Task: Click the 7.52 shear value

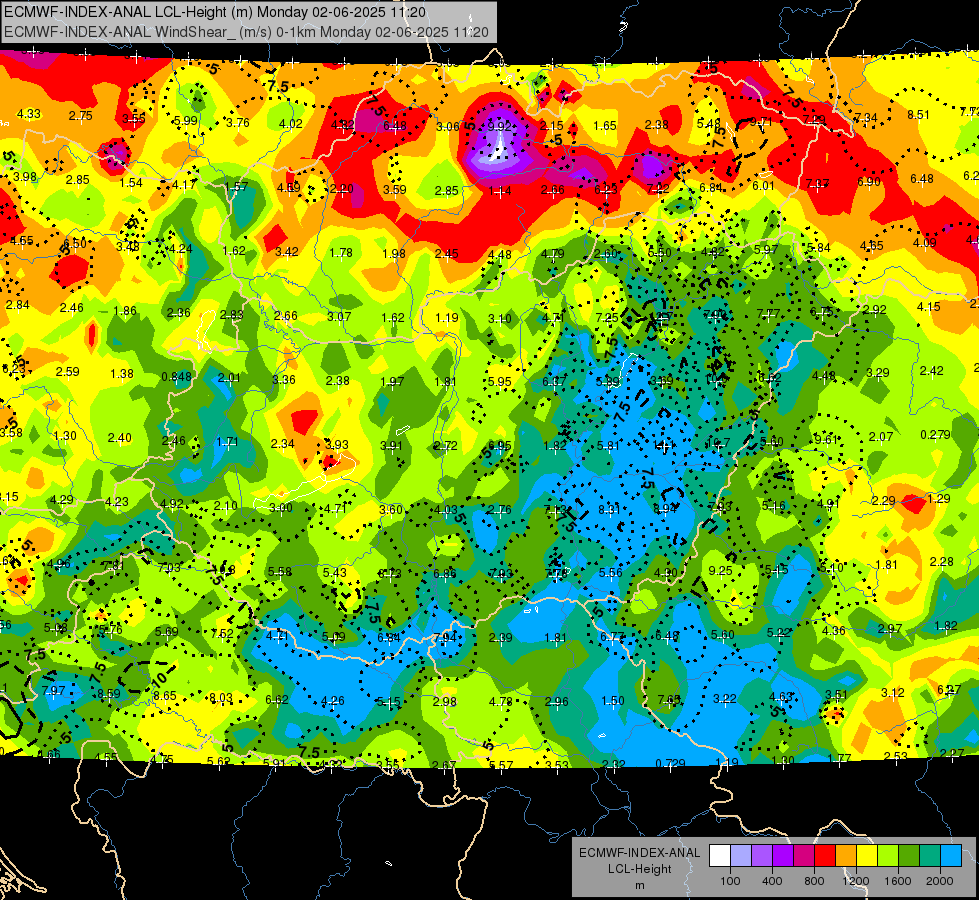Action: click(222, 633)
